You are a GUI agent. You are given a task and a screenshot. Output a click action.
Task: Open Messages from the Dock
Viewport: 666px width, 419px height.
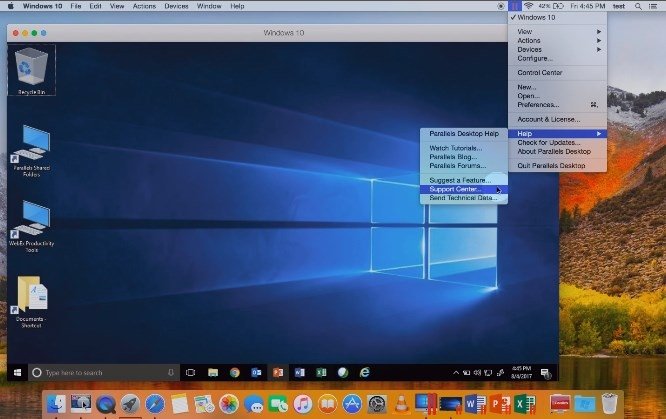coord(254,404)
